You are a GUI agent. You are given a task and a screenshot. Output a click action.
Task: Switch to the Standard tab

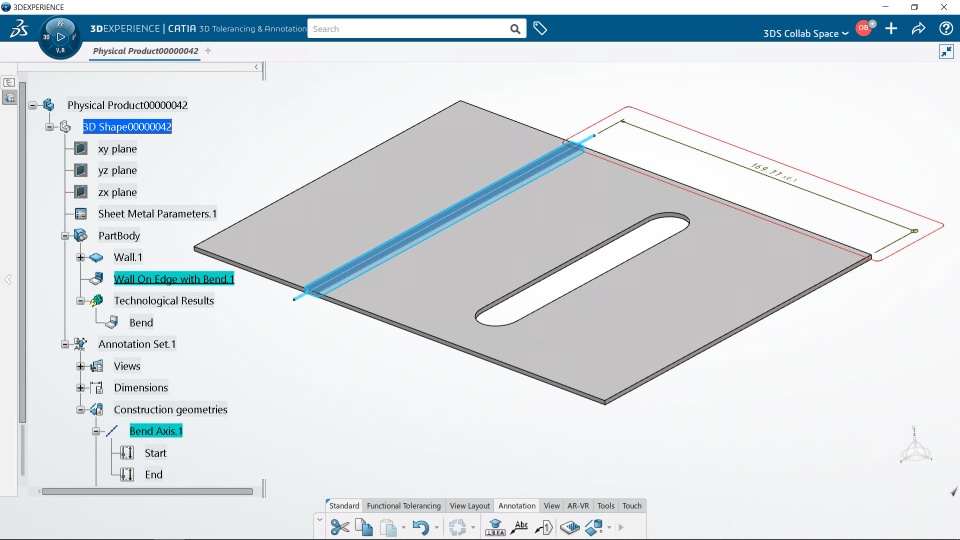click(344, 506)
